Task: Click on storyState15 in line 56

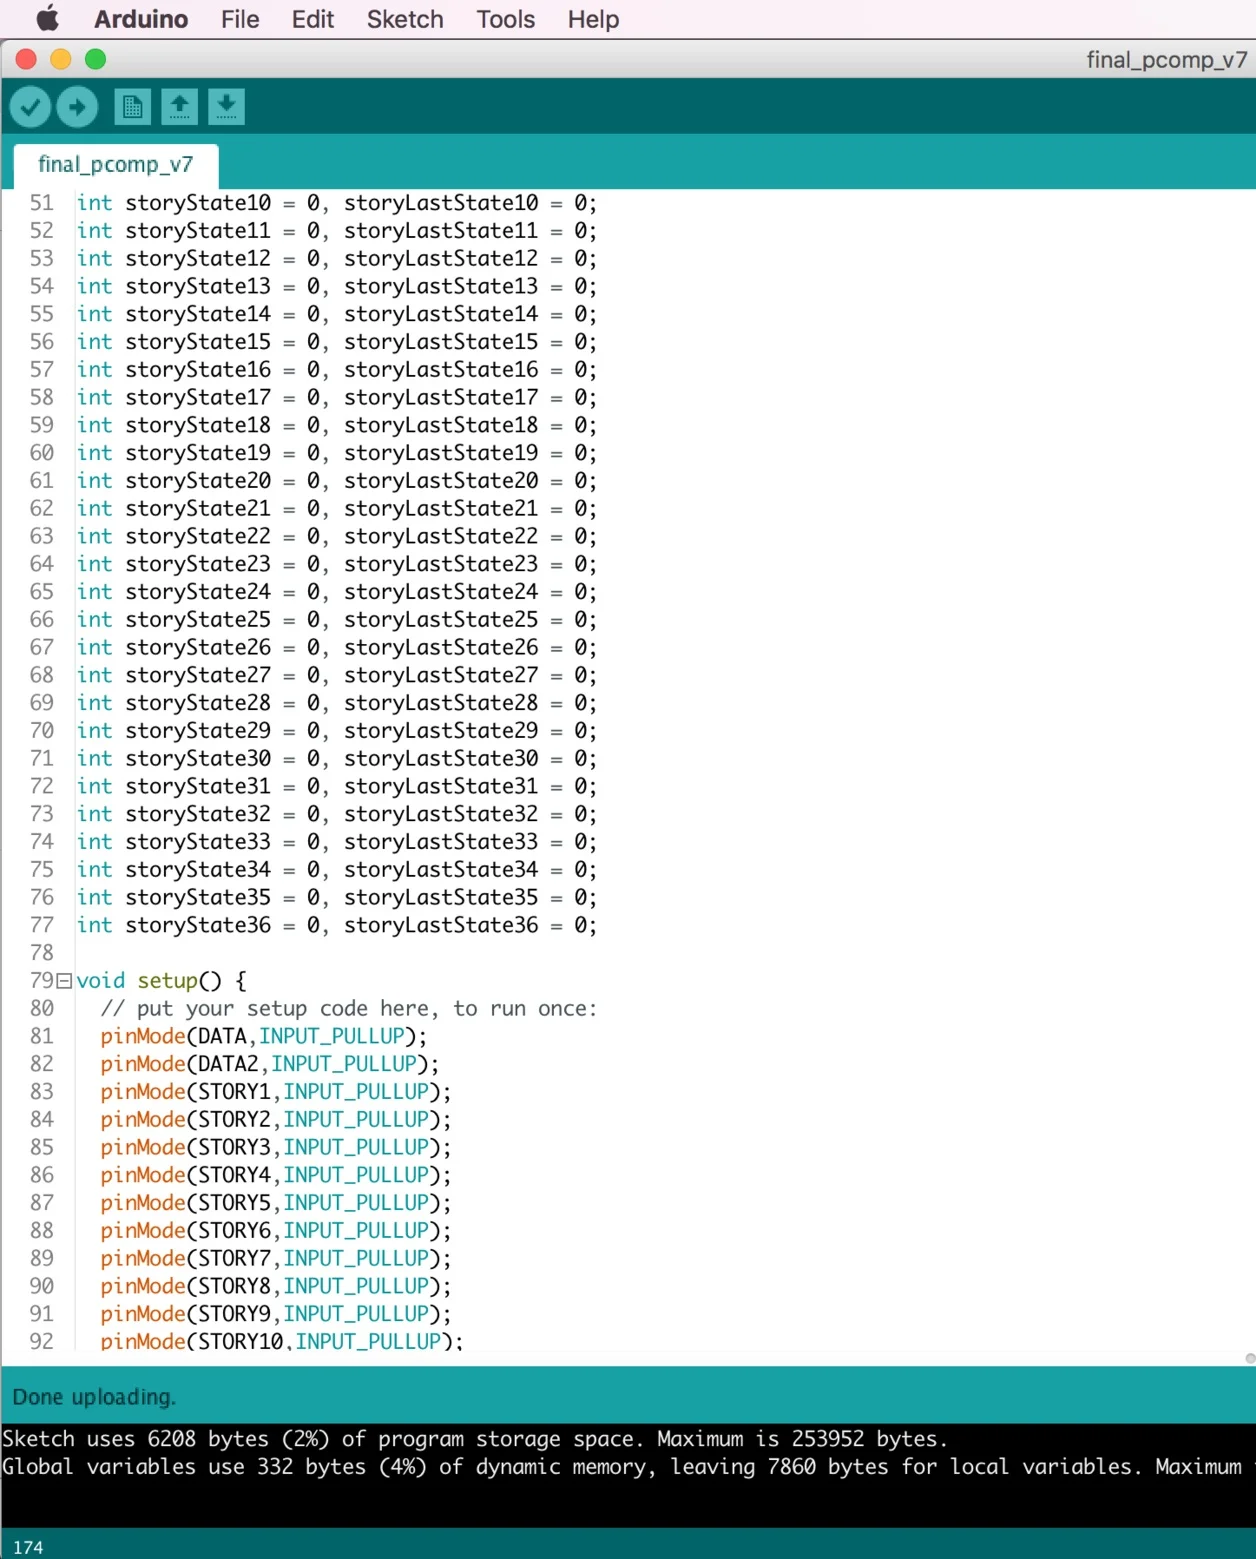Action: pos(198,342)
